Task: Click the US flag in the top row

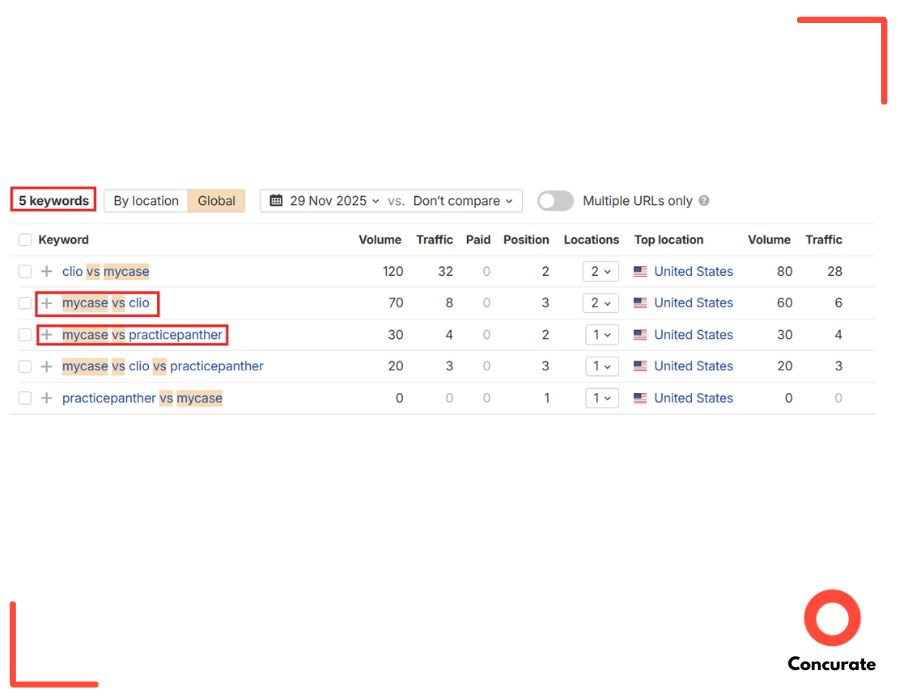Action: (640, 271)
